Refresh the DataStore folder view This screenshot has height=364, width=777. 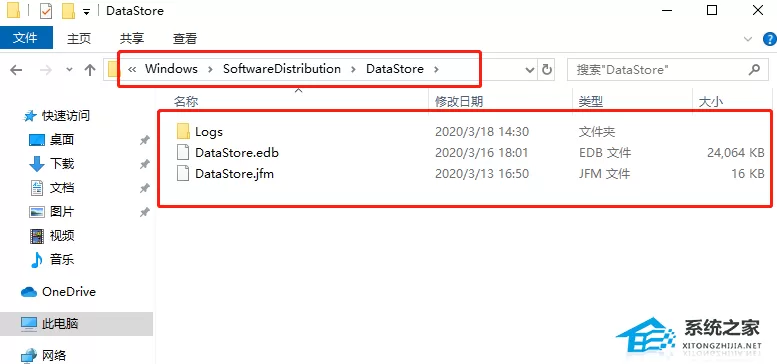coord(547,69)
